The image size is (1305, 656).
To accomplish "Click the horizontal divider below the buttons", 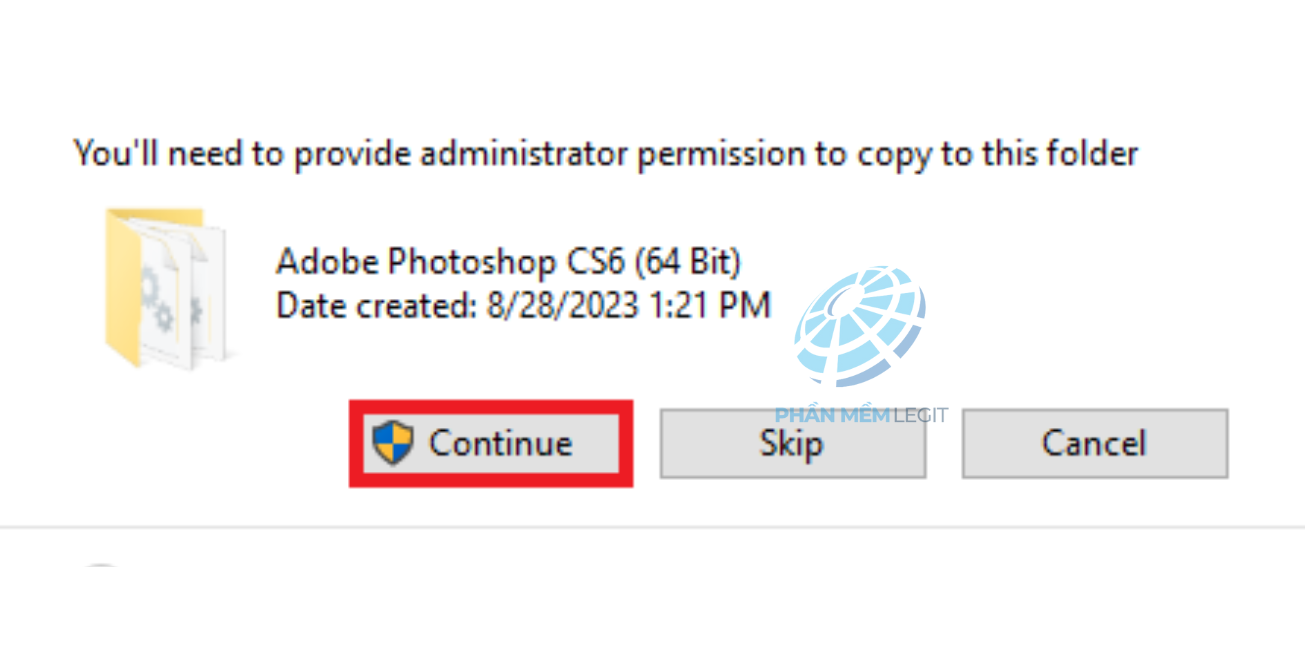I will (x=650, y=527).
